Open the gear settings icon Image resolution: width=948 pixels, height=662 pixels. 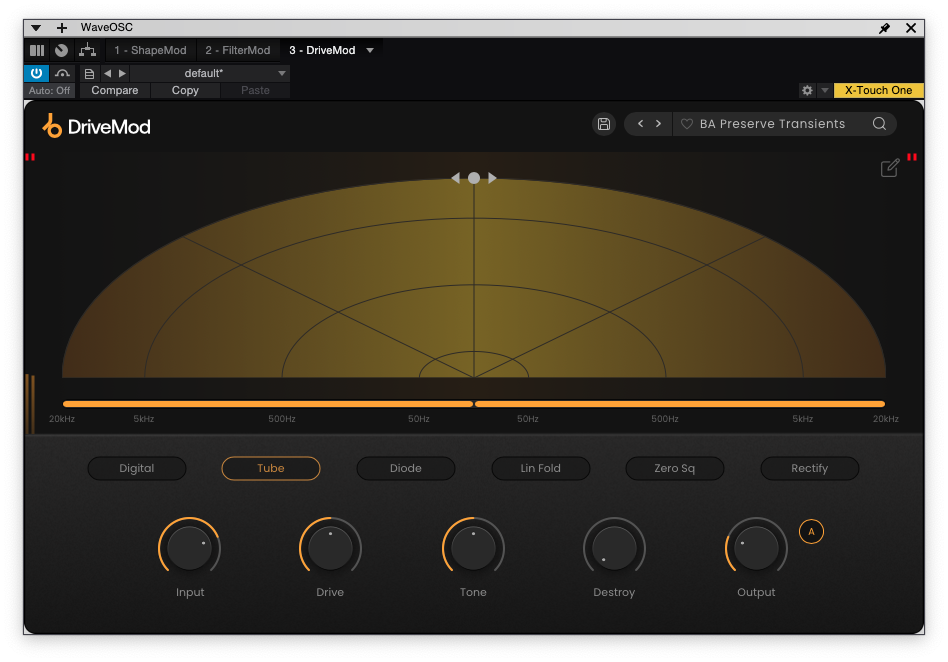(x=807, y=90)
